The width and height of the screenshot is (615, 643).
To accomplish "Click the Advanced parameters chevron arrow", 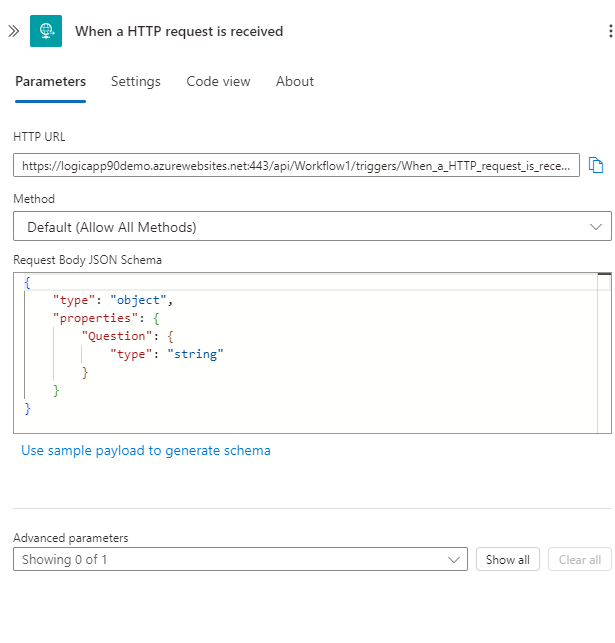I will (454, 560).
